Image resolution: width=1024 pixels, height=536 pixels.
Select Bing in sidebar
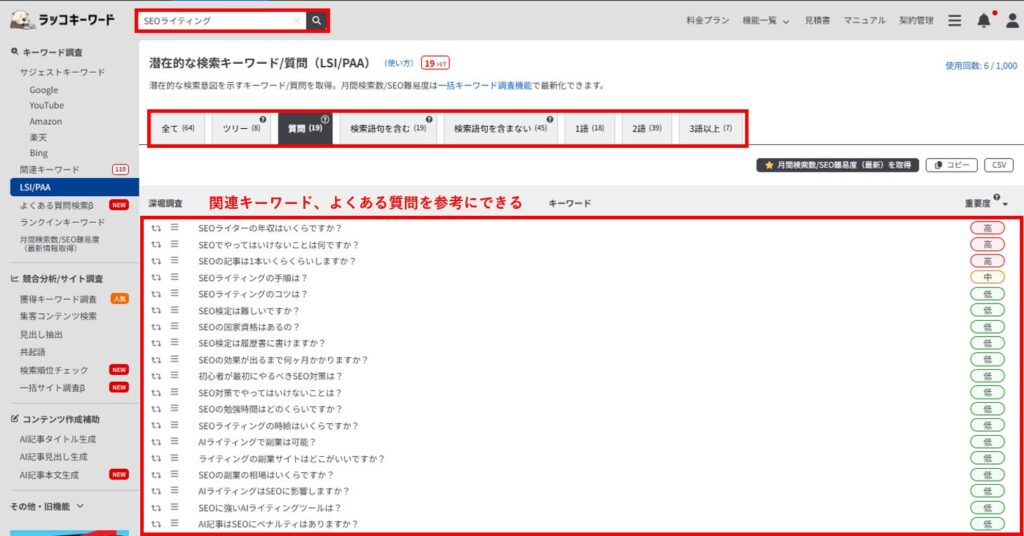(39, 153)
